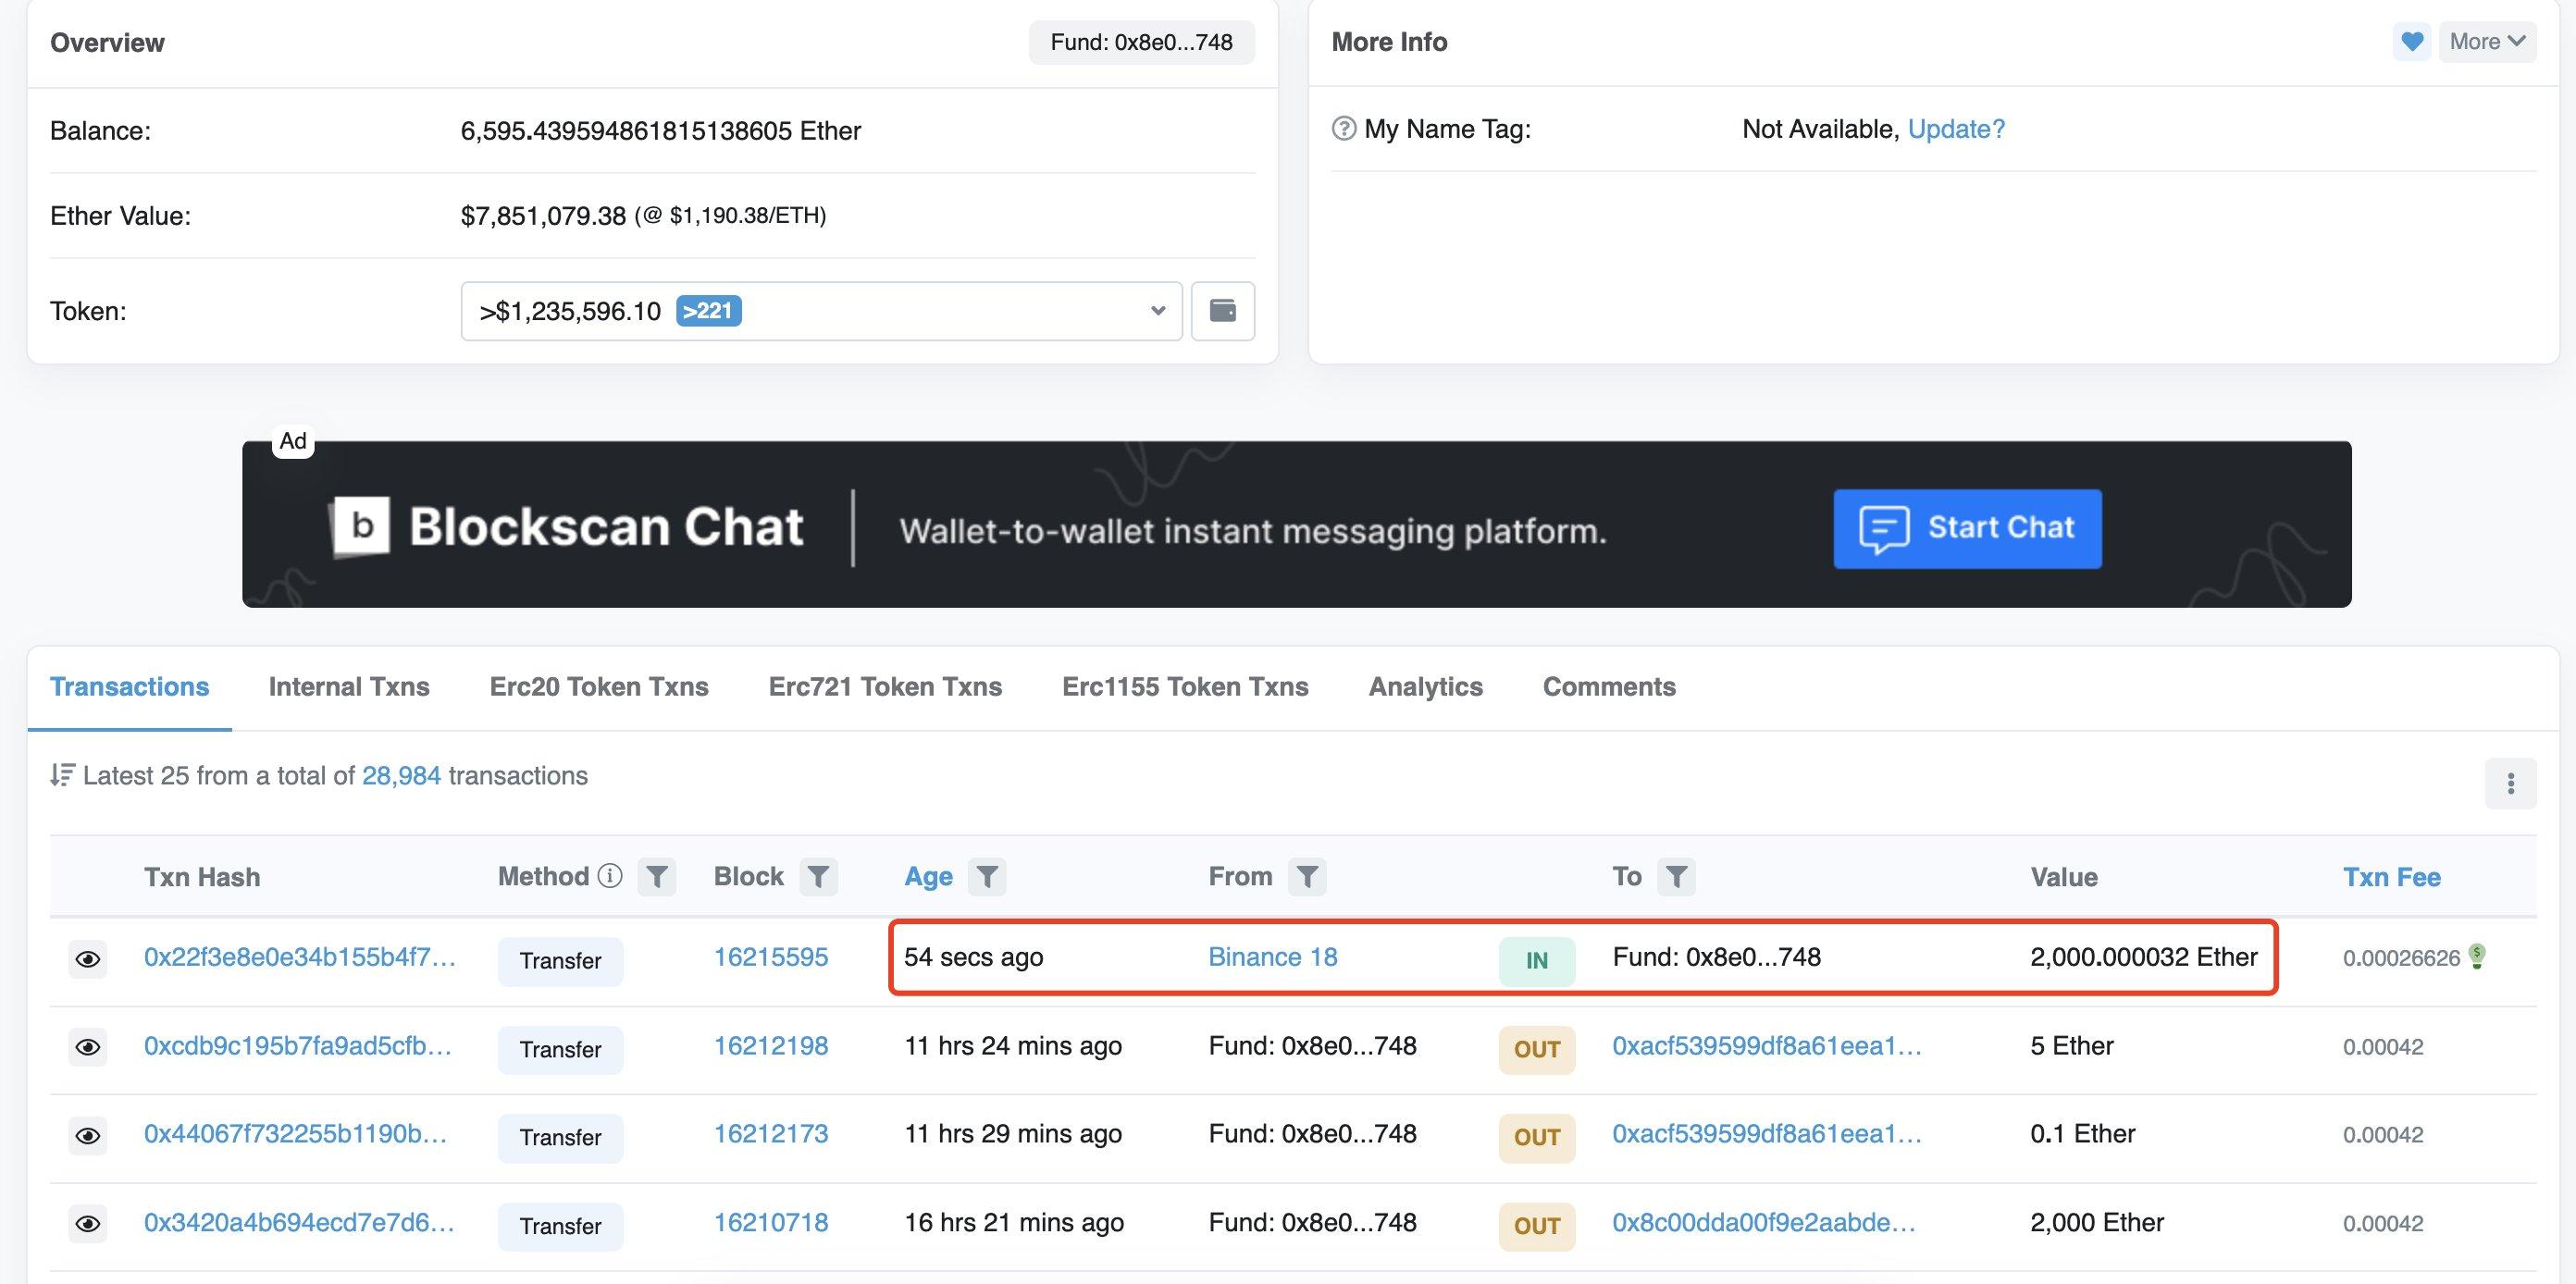Open block 16215595 link
Screen dimensions: 2576x1284
[770, 957]
